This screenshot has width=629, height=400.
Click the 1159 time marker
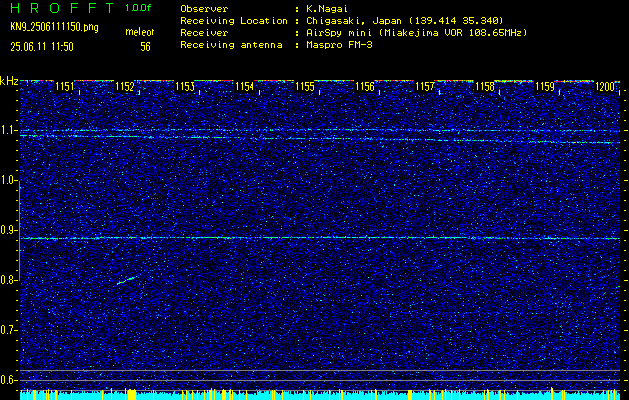click(545, 86)
